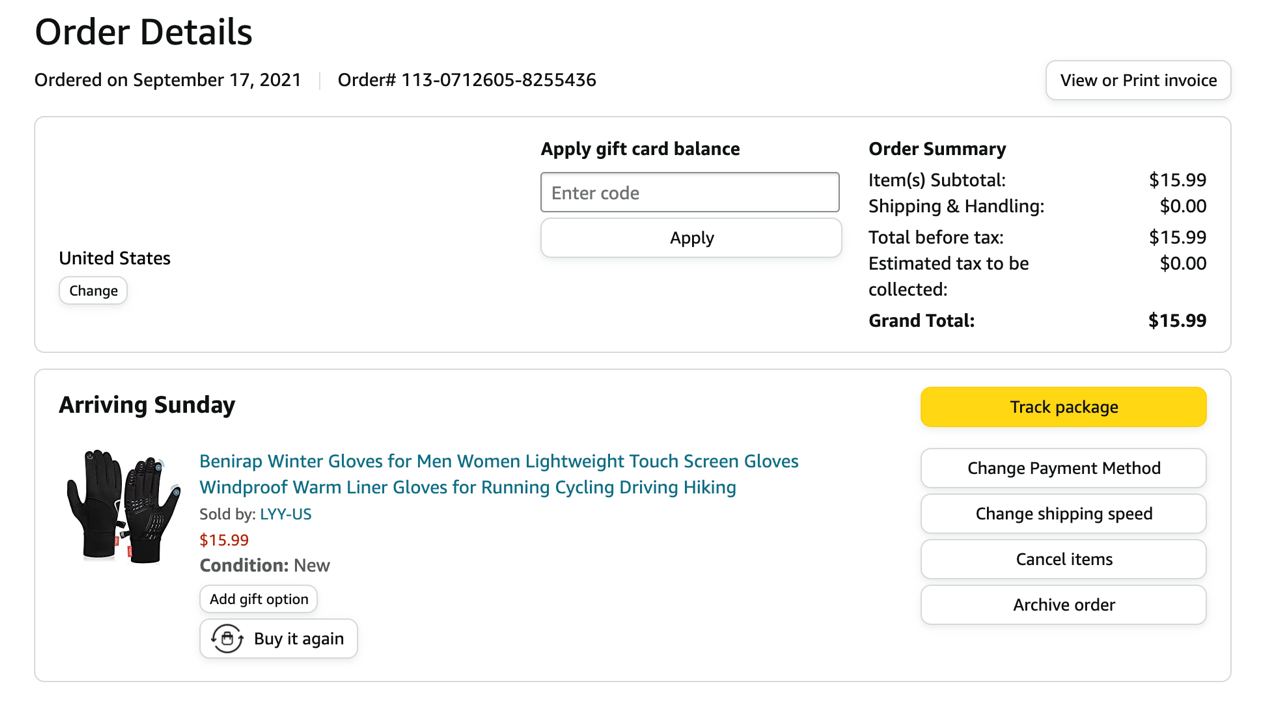Select Change Payment Method
The image size is (1280, 711).
pyautogui.click(x=1063, y=468)
